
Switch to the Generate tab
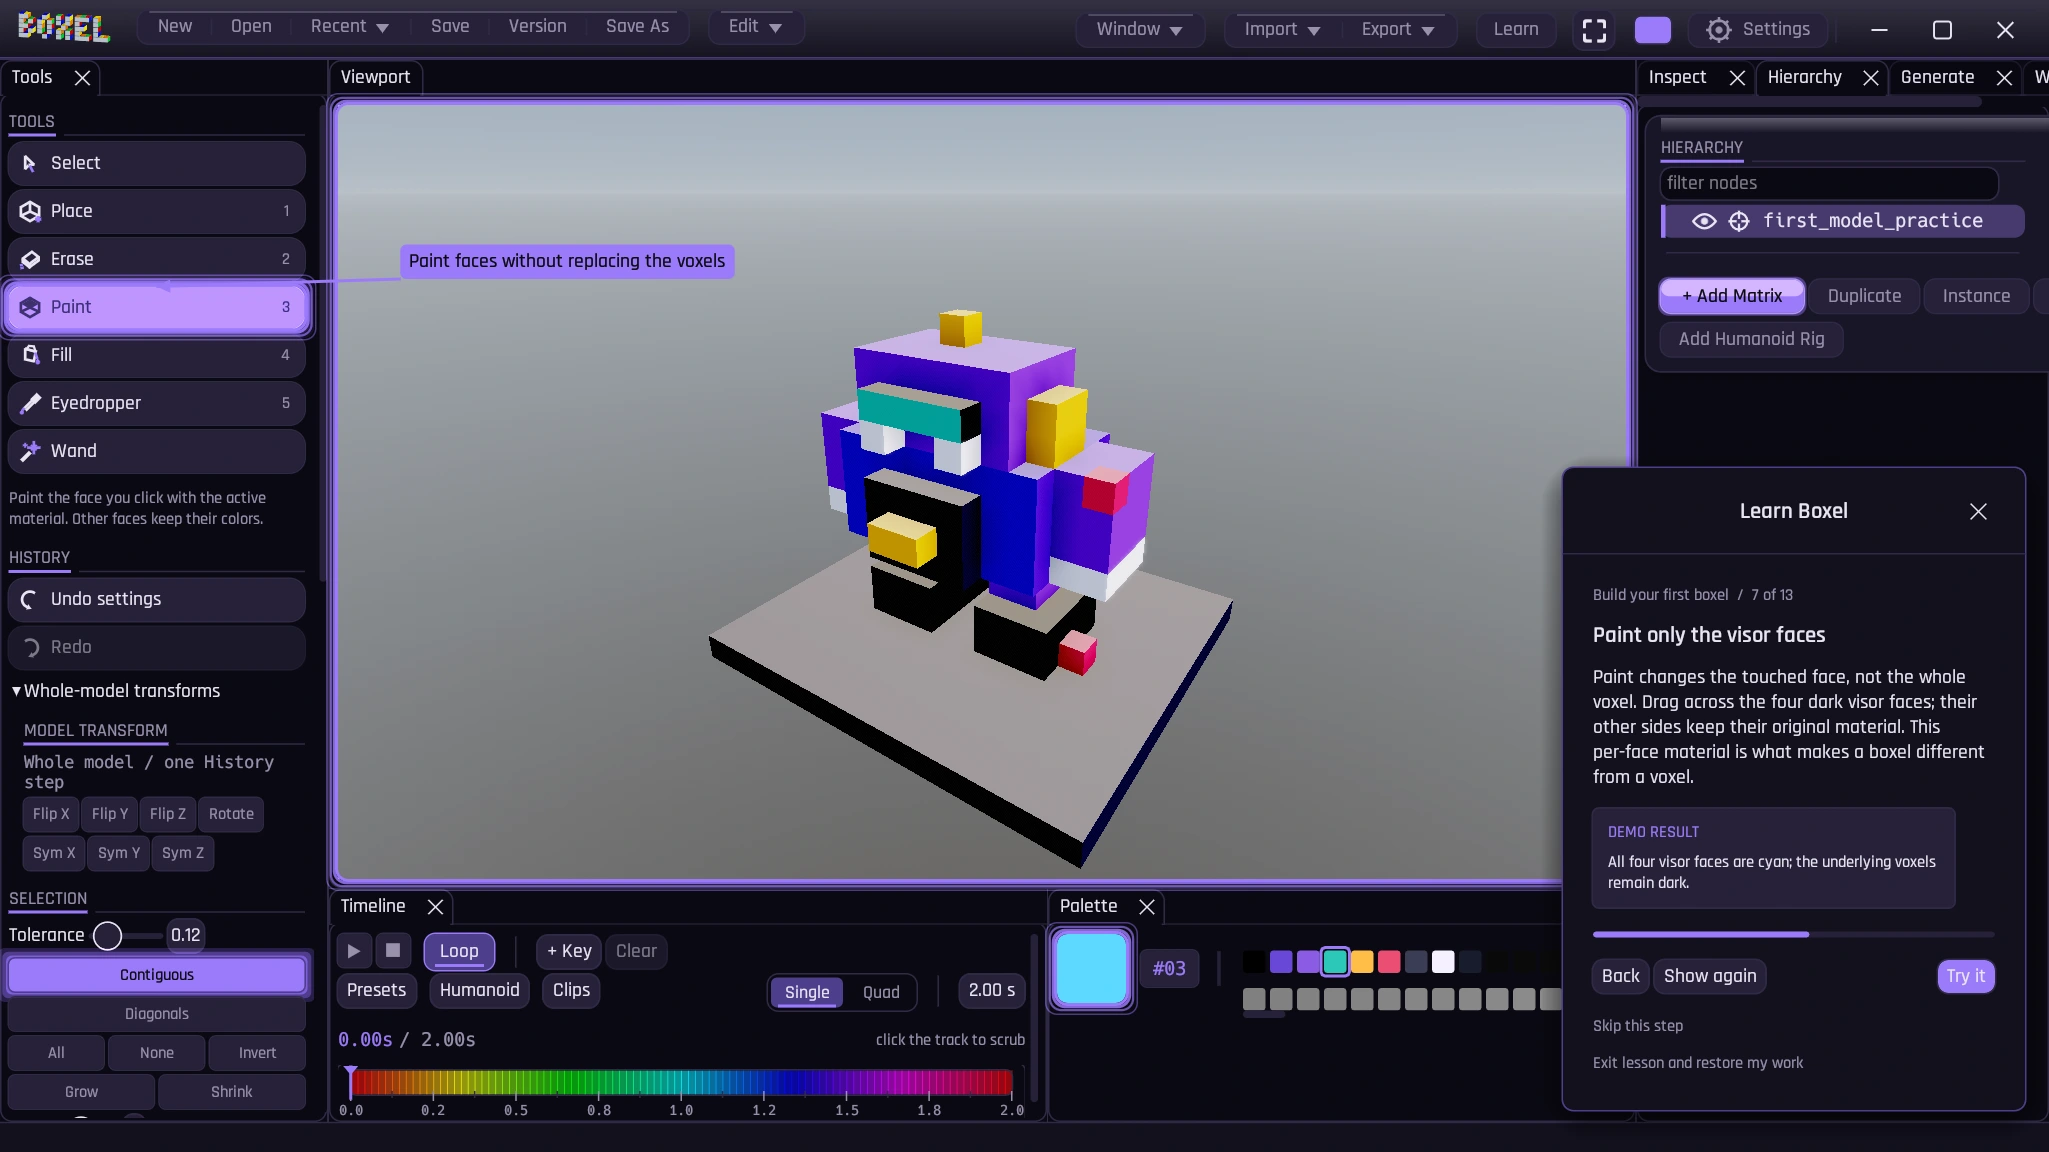coord(1937,78)
